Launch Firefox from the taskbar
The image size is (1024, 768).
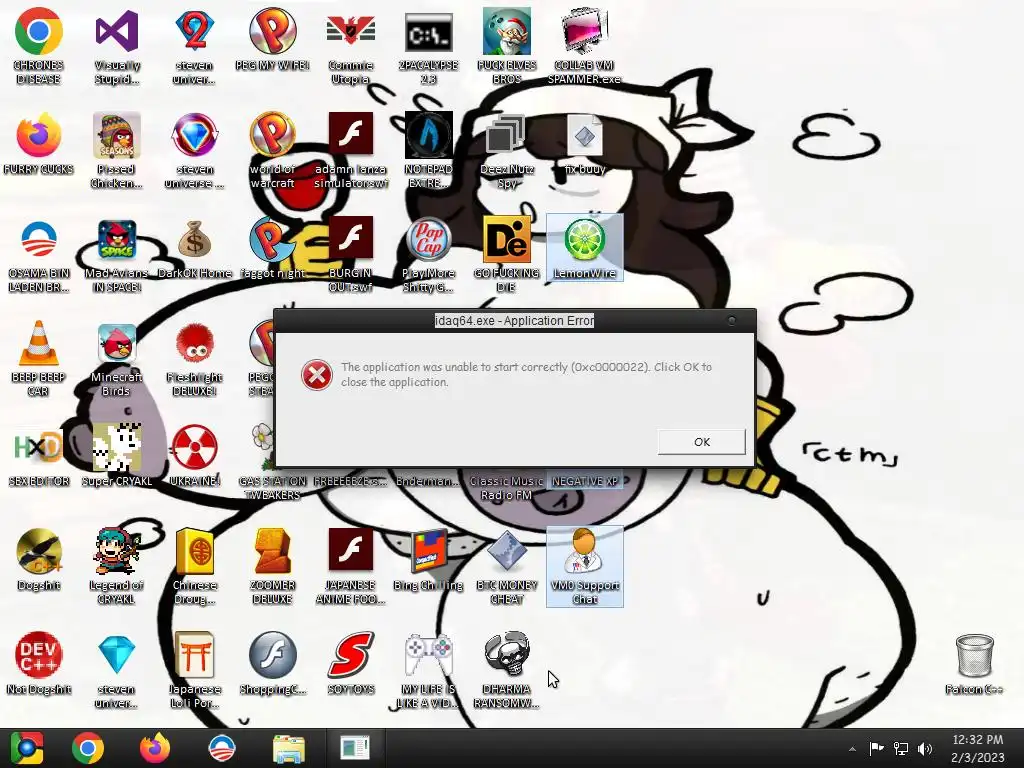155,748
